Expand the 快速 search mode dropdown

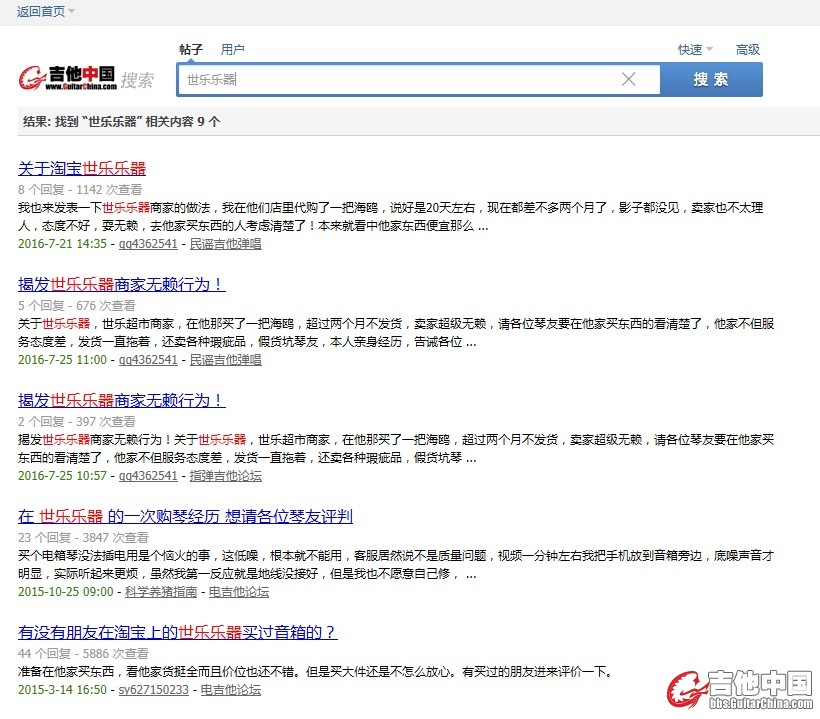coord(695,49)
